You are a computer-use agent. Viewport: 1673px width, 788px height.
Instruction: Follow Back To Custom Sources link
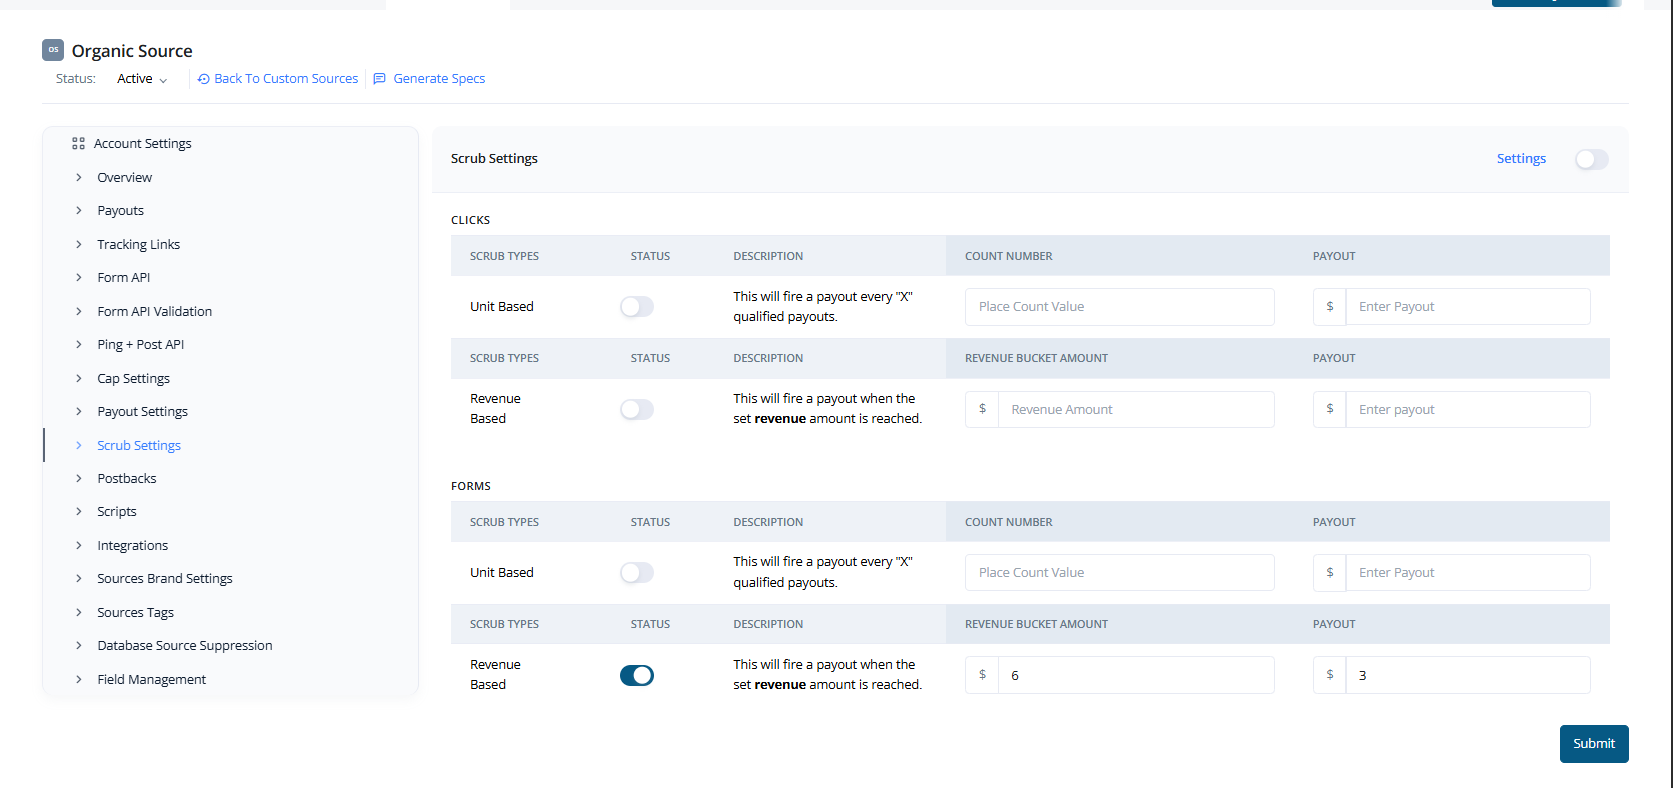click(x=286, y=79)
